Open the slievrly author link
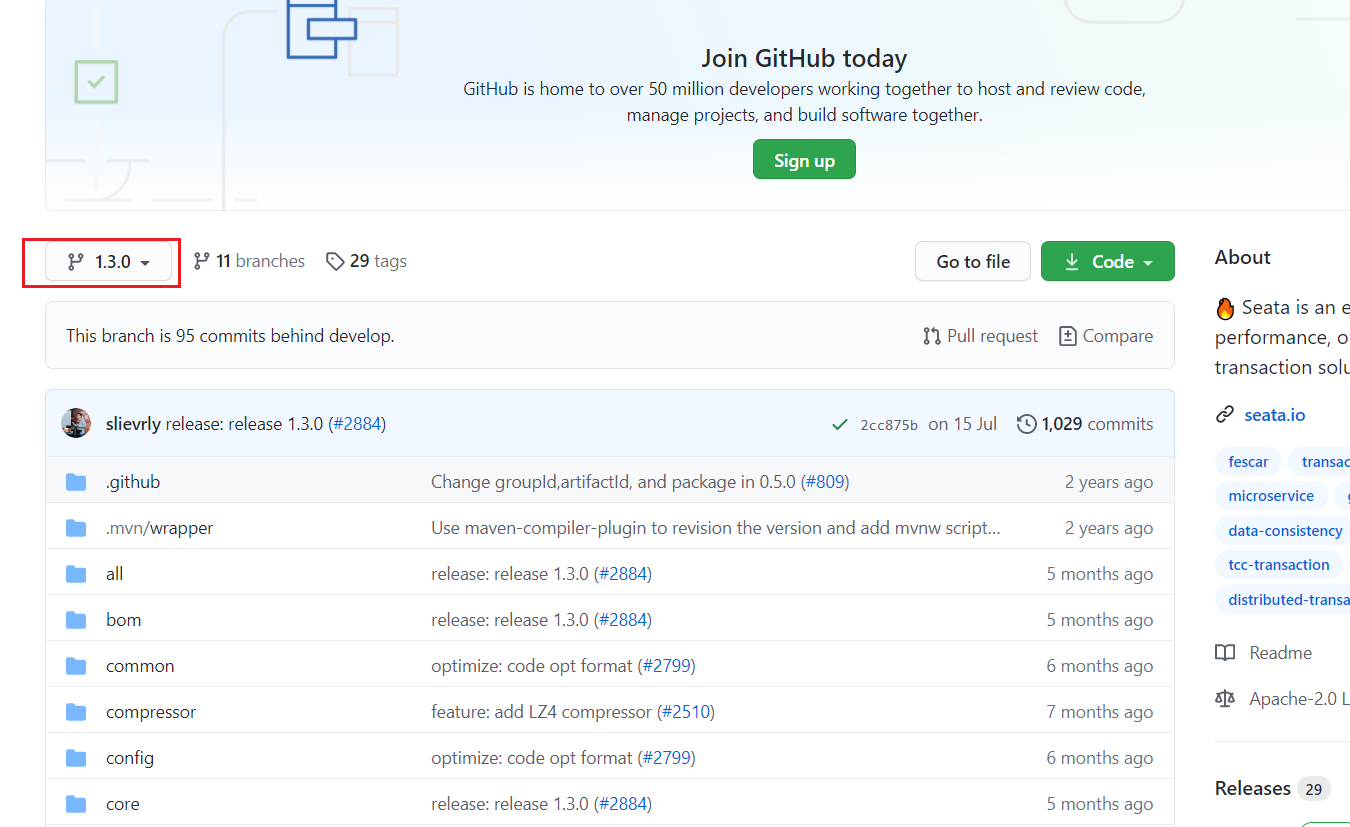This screenshot has height=827, width=1350. [133, 424]
